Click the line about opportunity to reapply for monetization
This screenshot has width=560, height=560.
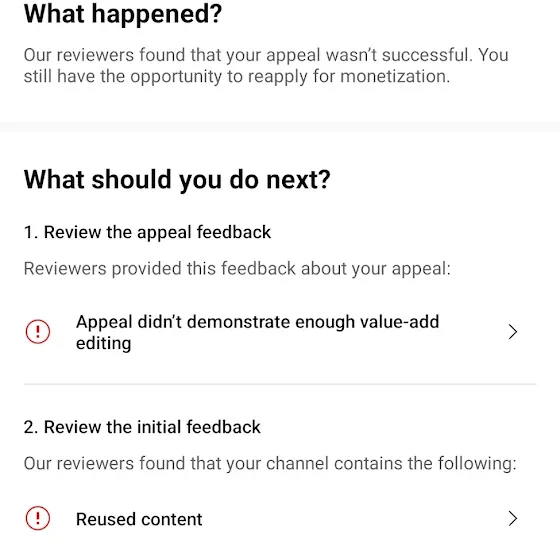tap(237, 77)
